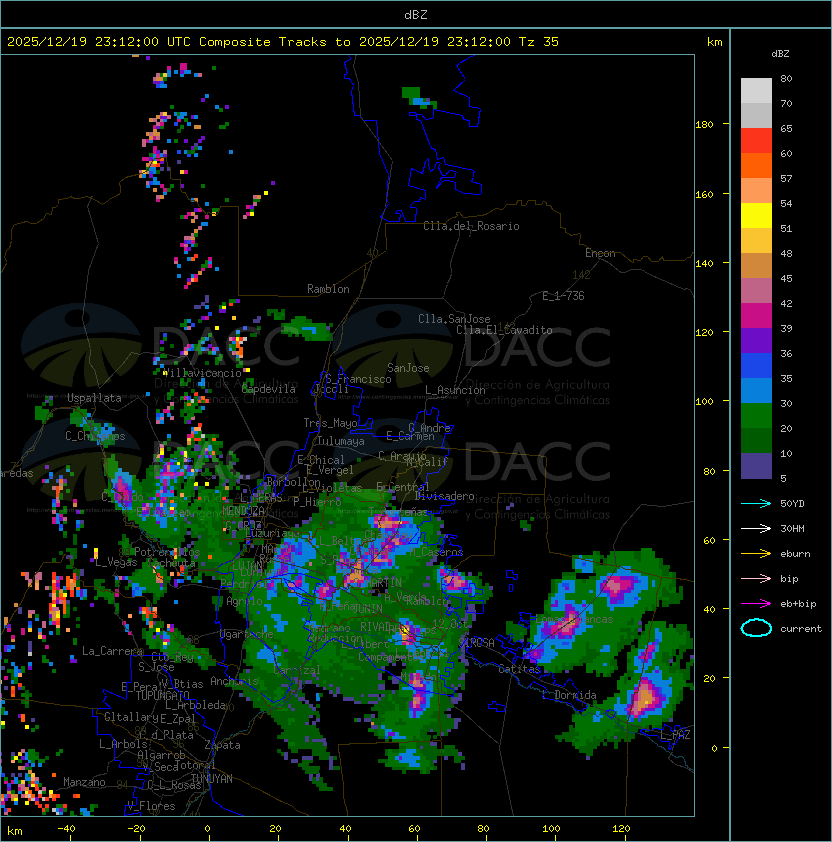Select the slate 5-10 dBZ color swatch
The height and width of the screenshot is (842, 832).
click(x=756, y=466)
